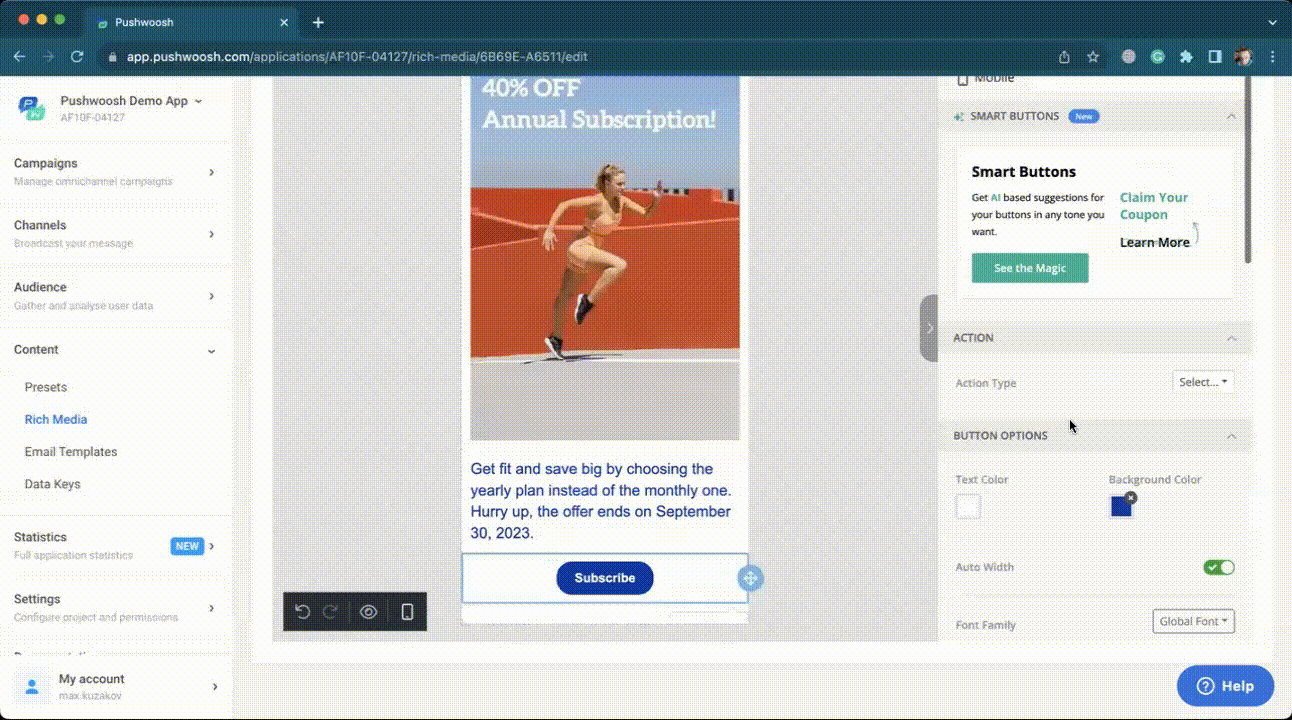Click the undo arrow in editor toolbar
The image size is (1292, 720).
pos(303,612)
